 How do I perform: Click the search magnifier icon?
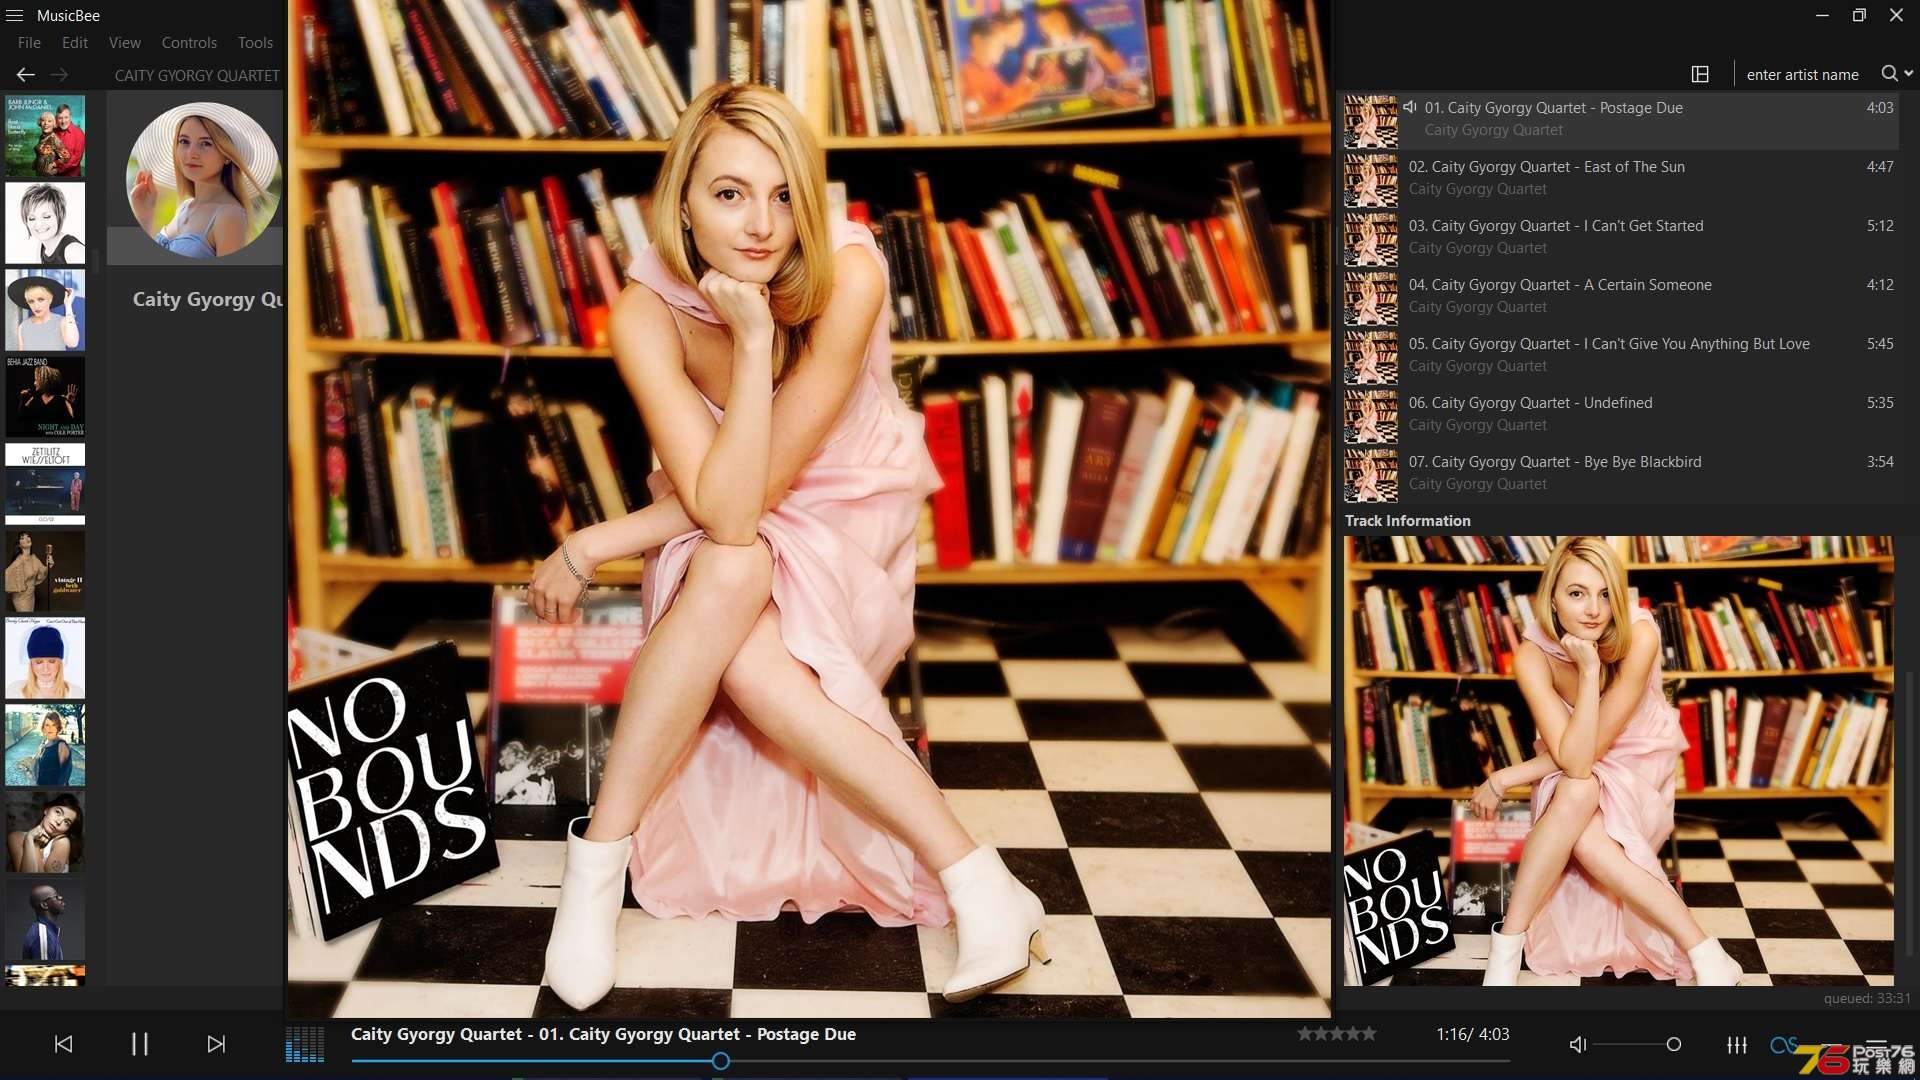tap(1889, 73)
